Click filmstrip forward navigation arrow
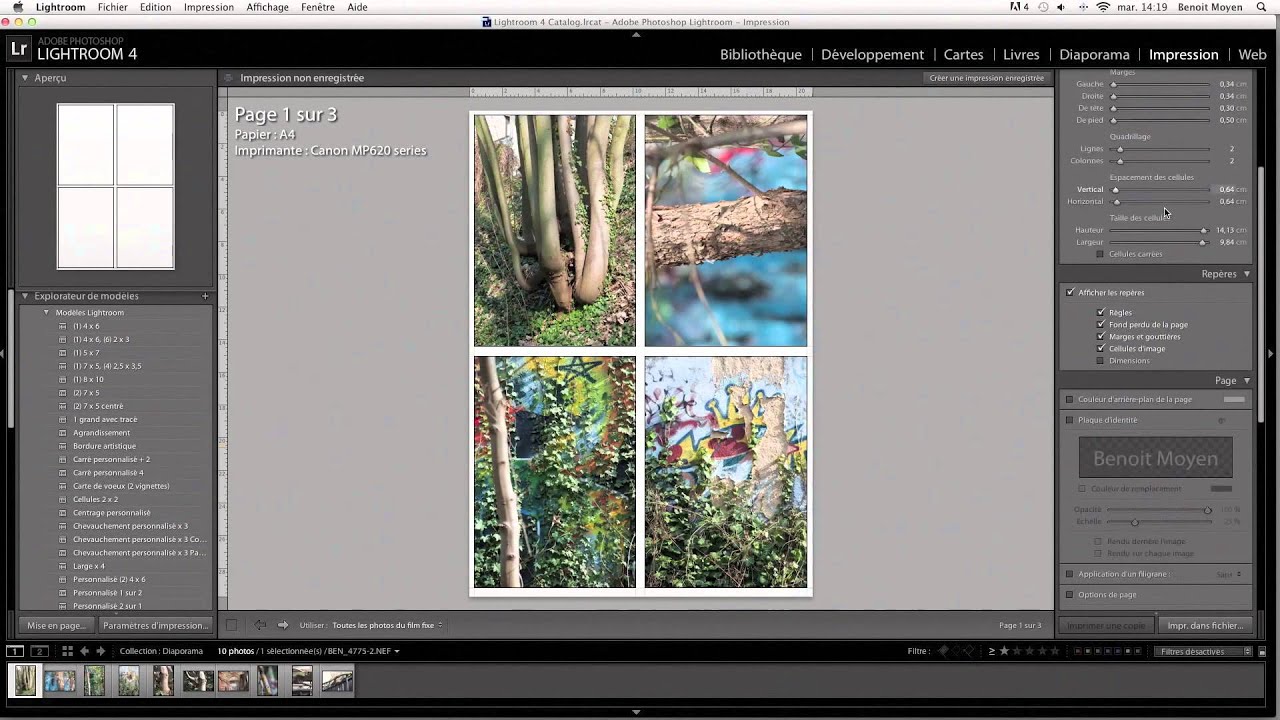The width and height of the screenshot is (1280, 720). point(100,651)
